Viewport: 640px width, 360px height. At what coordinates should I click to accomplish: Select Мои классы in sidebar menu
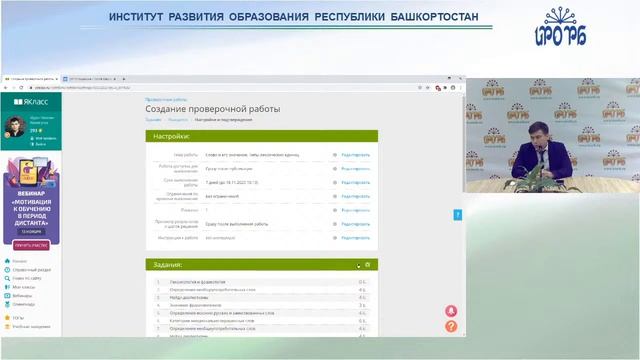(24, 287)
